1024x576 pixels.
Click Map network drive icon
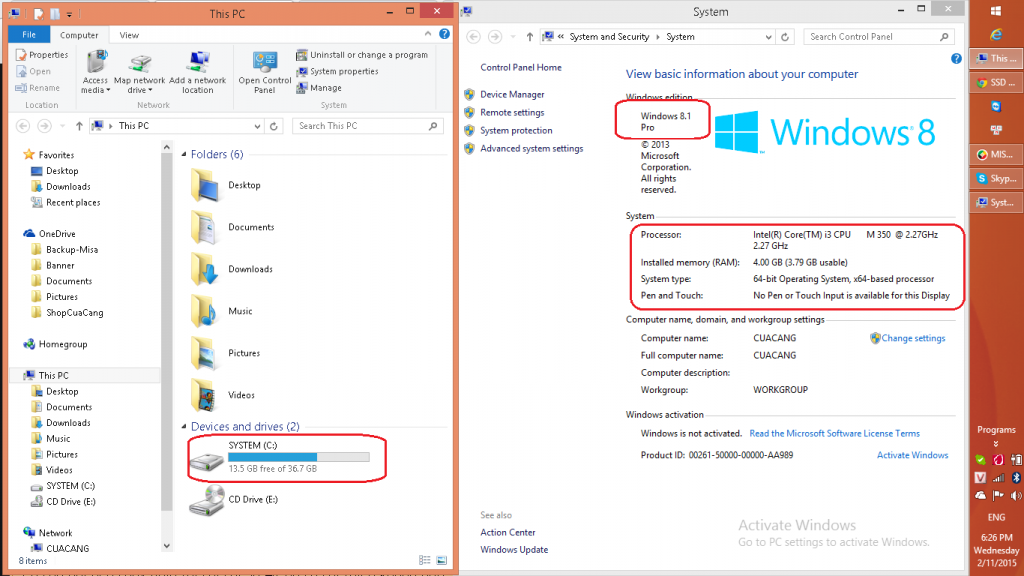[x=140, y=63]
